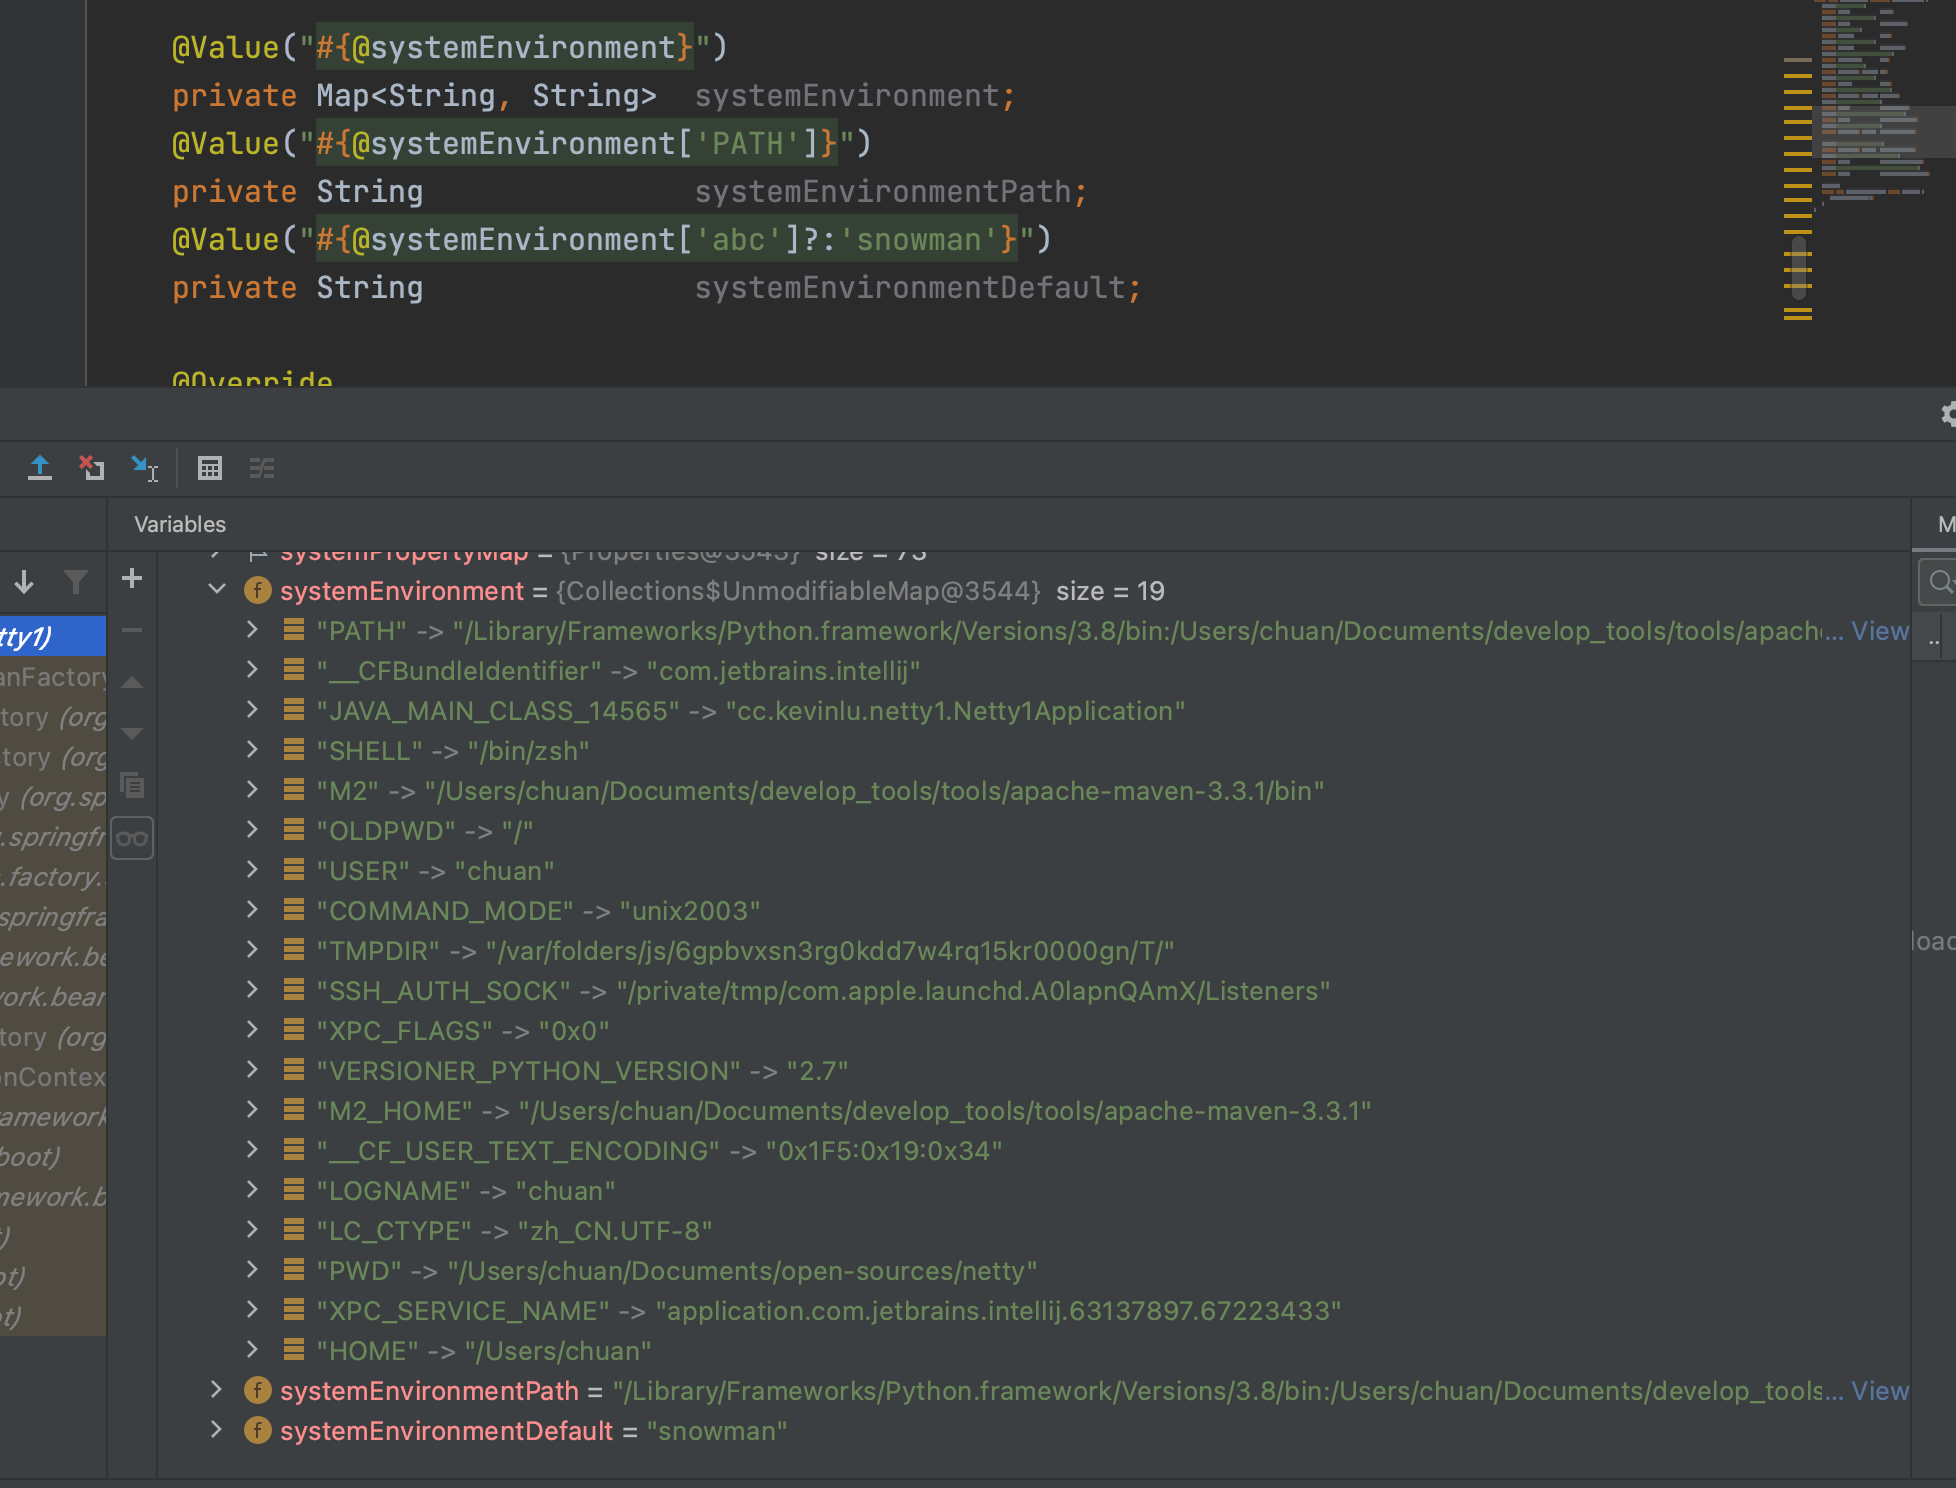
Task: Click the systemEnvironmentDefault field in code
Action: point(910,288)
